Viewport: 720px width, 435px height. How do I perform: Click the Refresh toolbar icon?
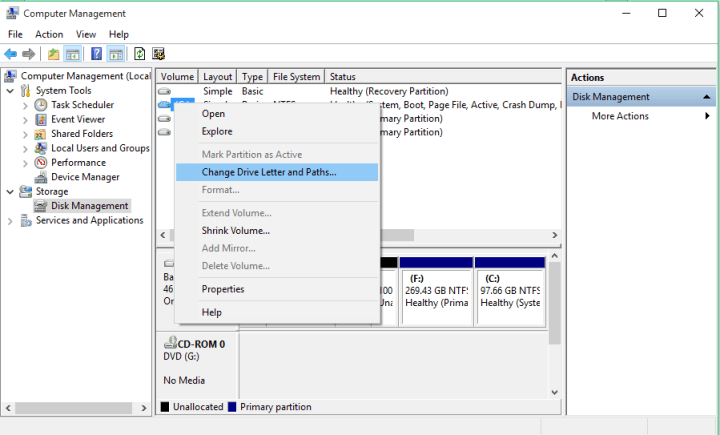pos(139,54)
